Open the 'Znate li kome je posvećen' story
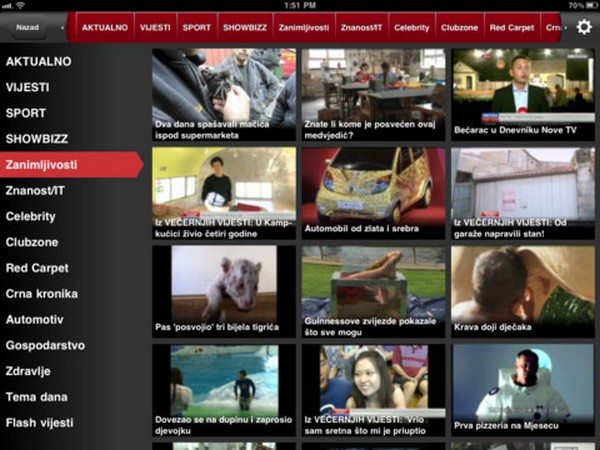This screenshot has height=450, width=600. (x=373, y=95)
